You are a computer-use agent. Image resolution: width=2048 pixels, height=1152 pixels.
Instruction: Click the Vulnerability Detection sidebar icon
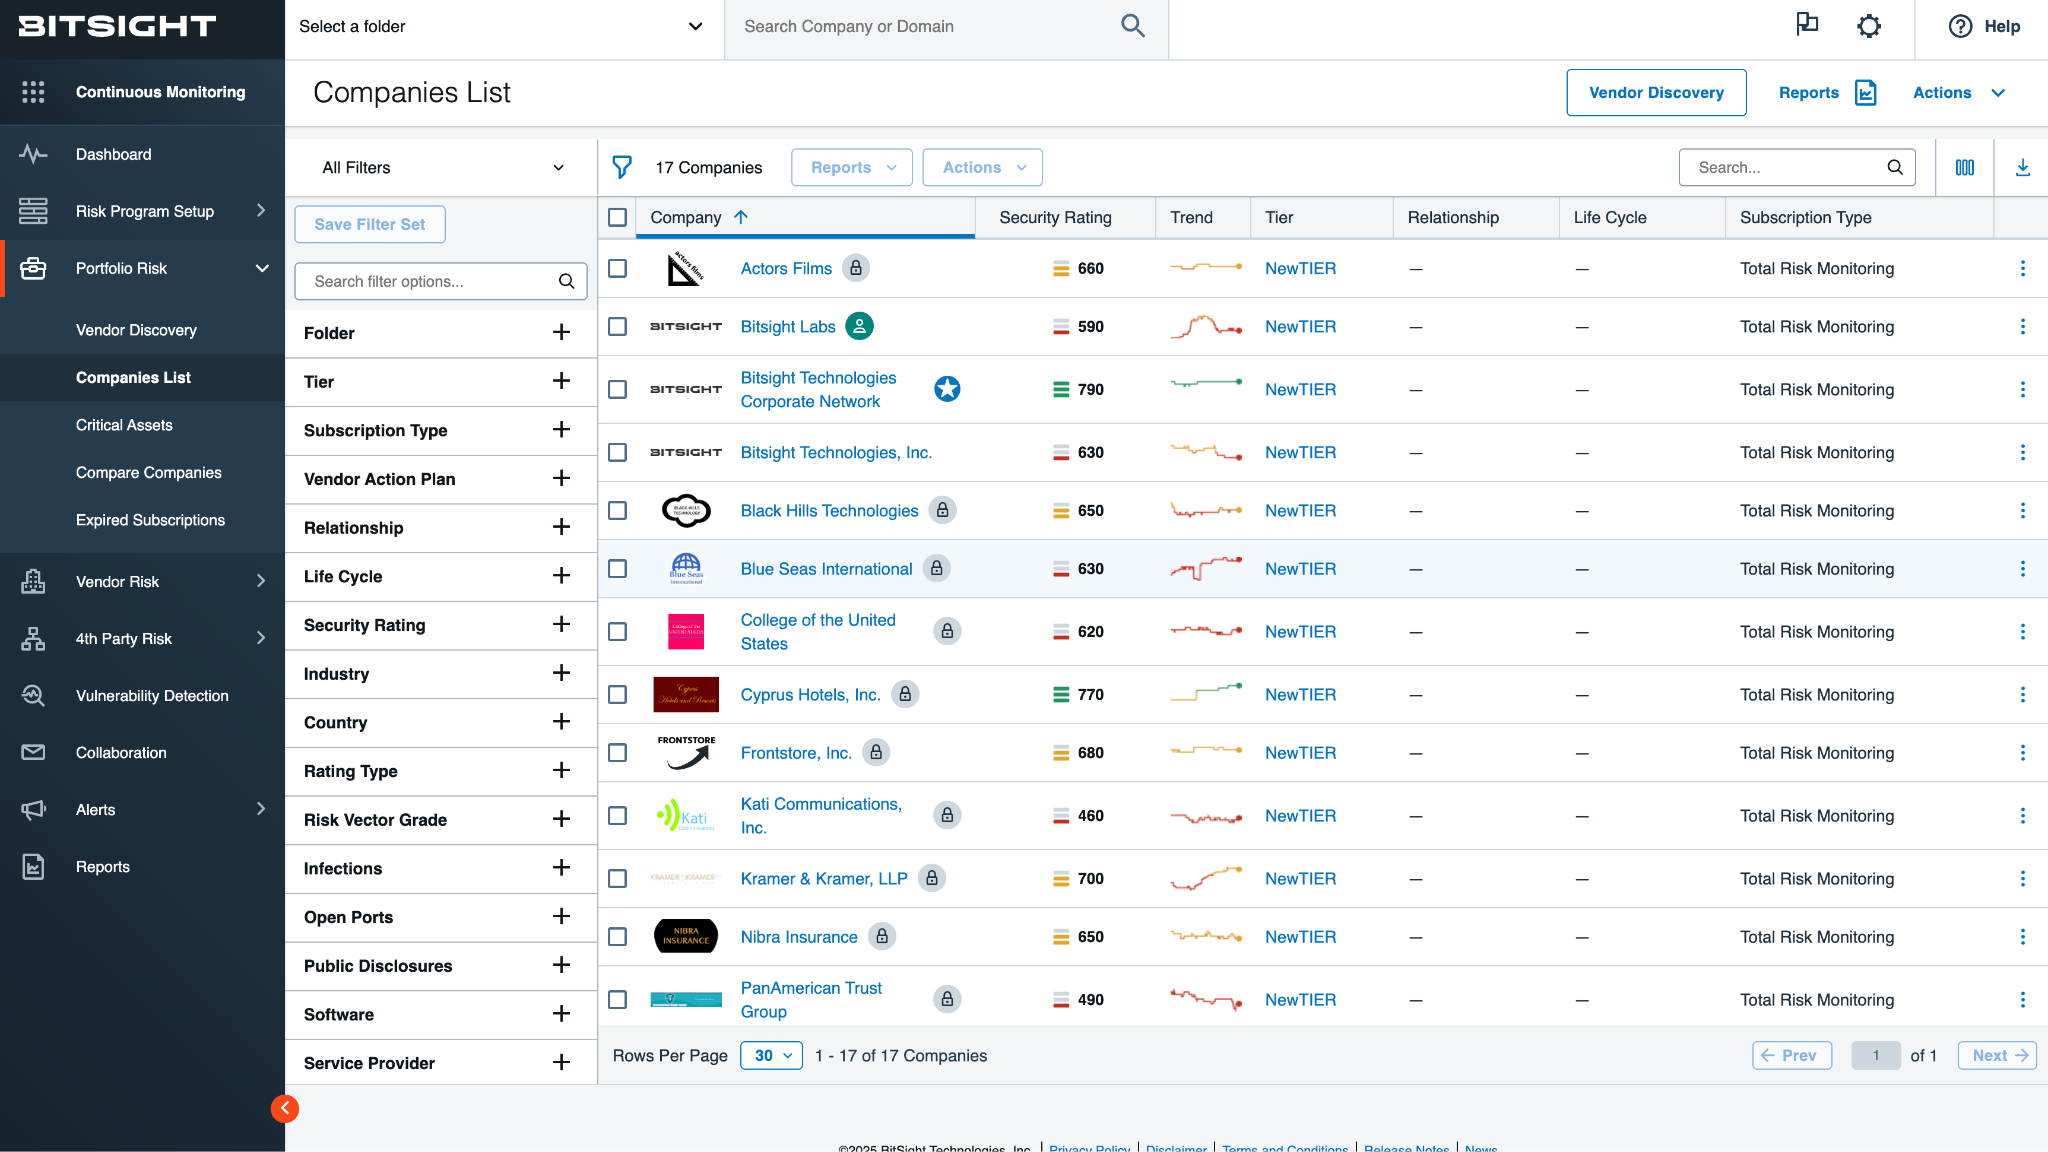(33, 695)
